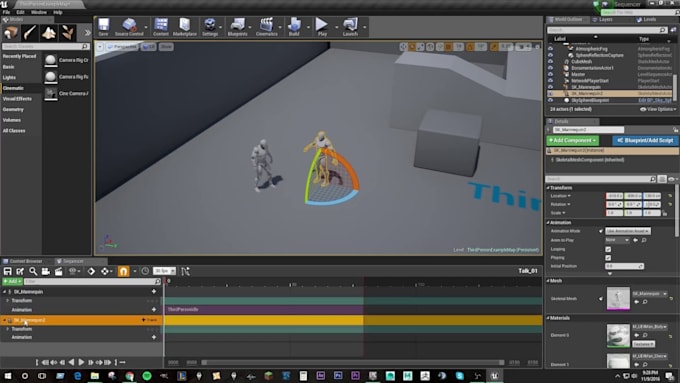Add animation key on SK_Mannequin Animation track
The image size is (680, 383).
pyautogui.click(x=154, y=310)
